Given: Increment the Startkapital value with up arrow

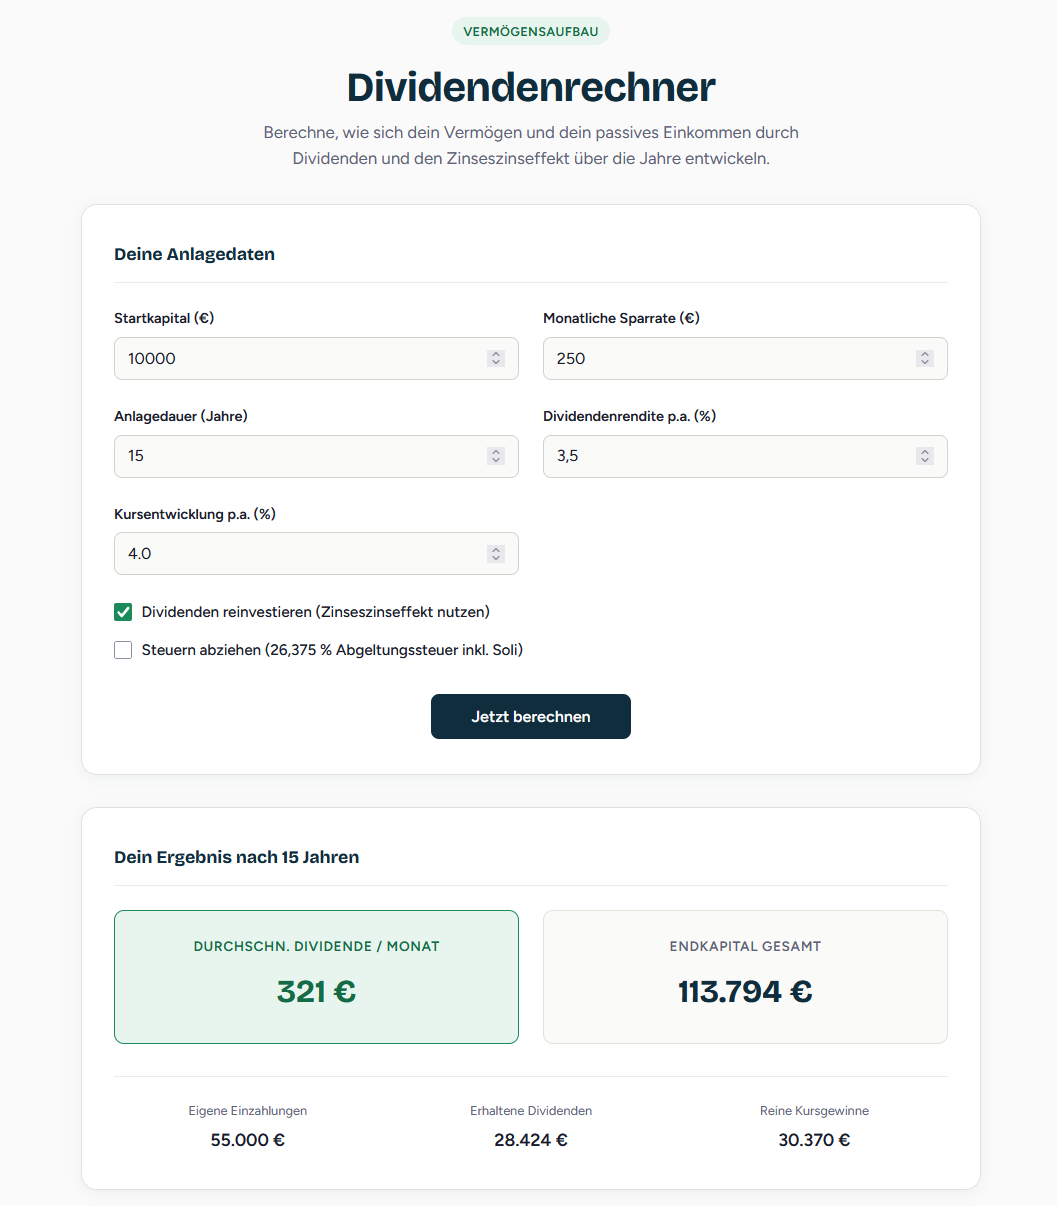Looking at the screenshot, I should click(x=496, y=353).
